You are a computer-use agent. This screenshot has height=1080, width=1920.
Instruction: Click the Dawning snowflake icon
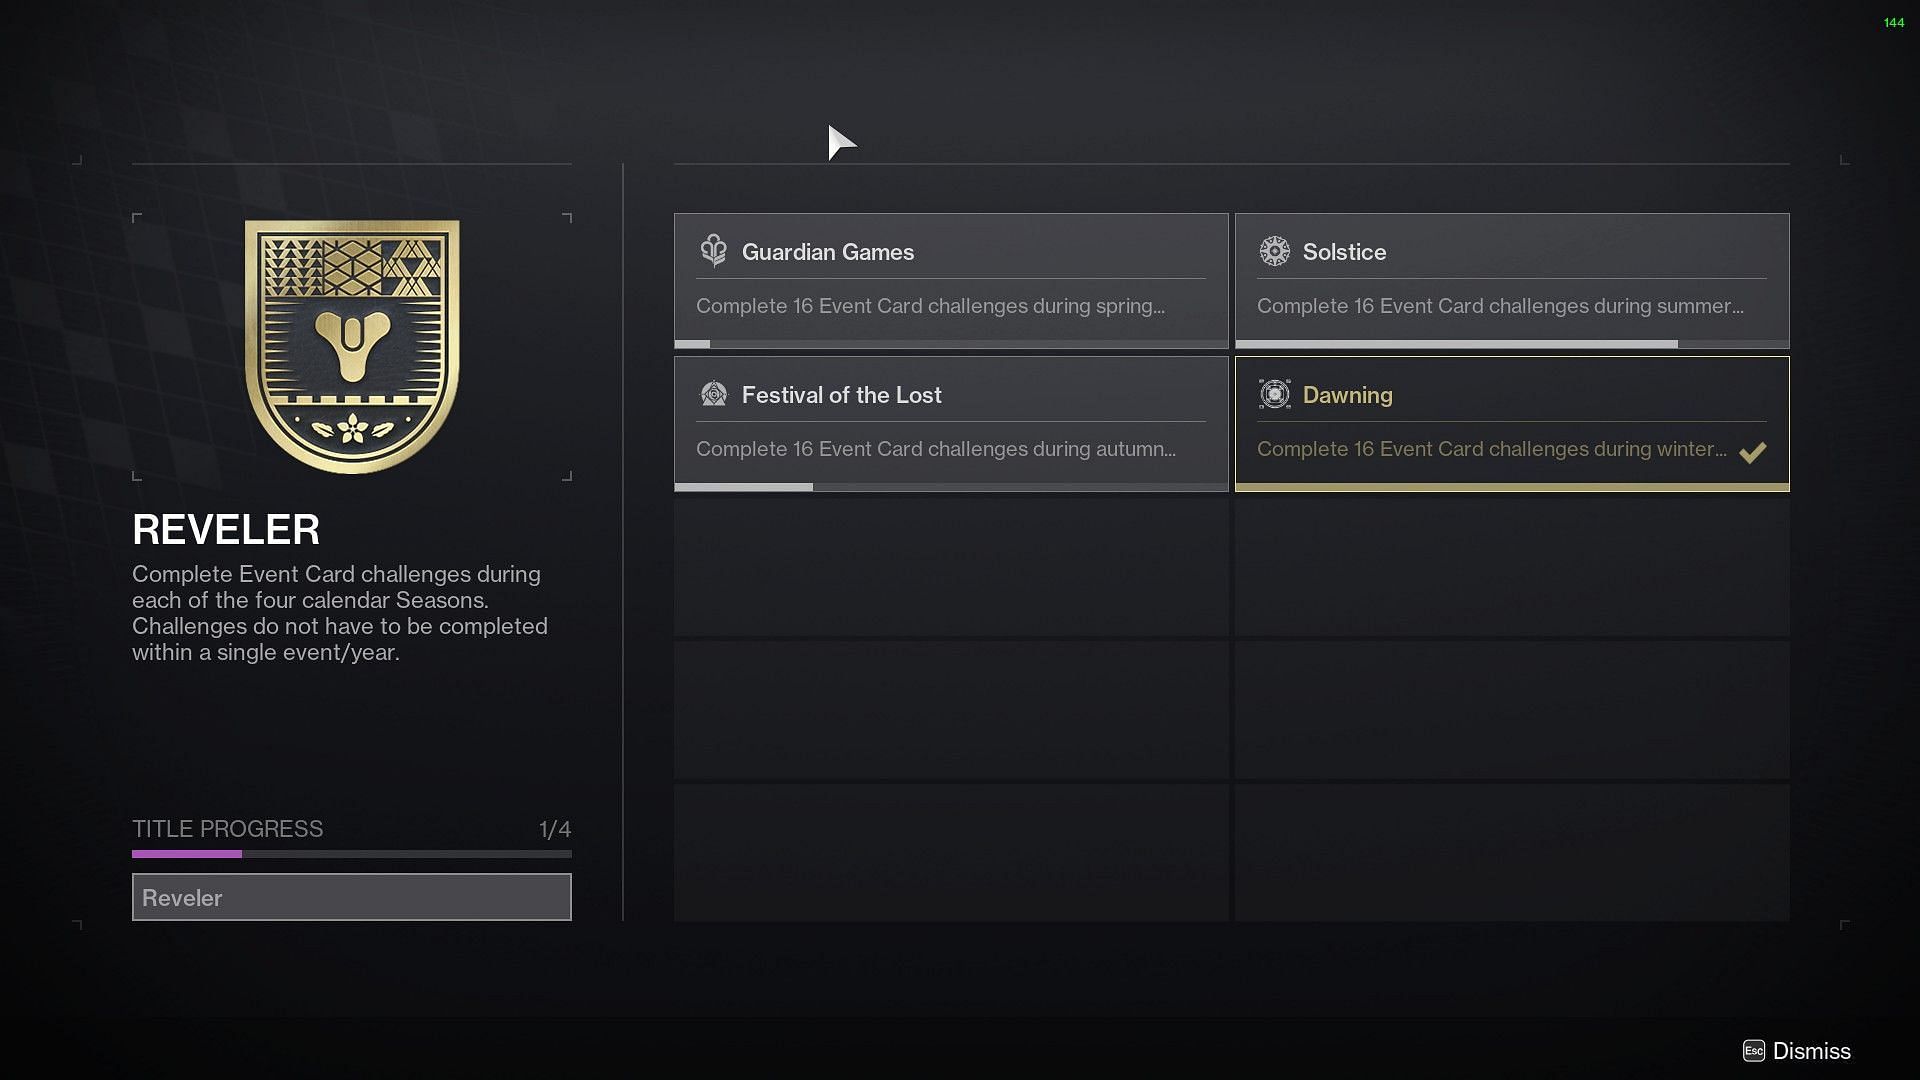[x=1274, y=394]
